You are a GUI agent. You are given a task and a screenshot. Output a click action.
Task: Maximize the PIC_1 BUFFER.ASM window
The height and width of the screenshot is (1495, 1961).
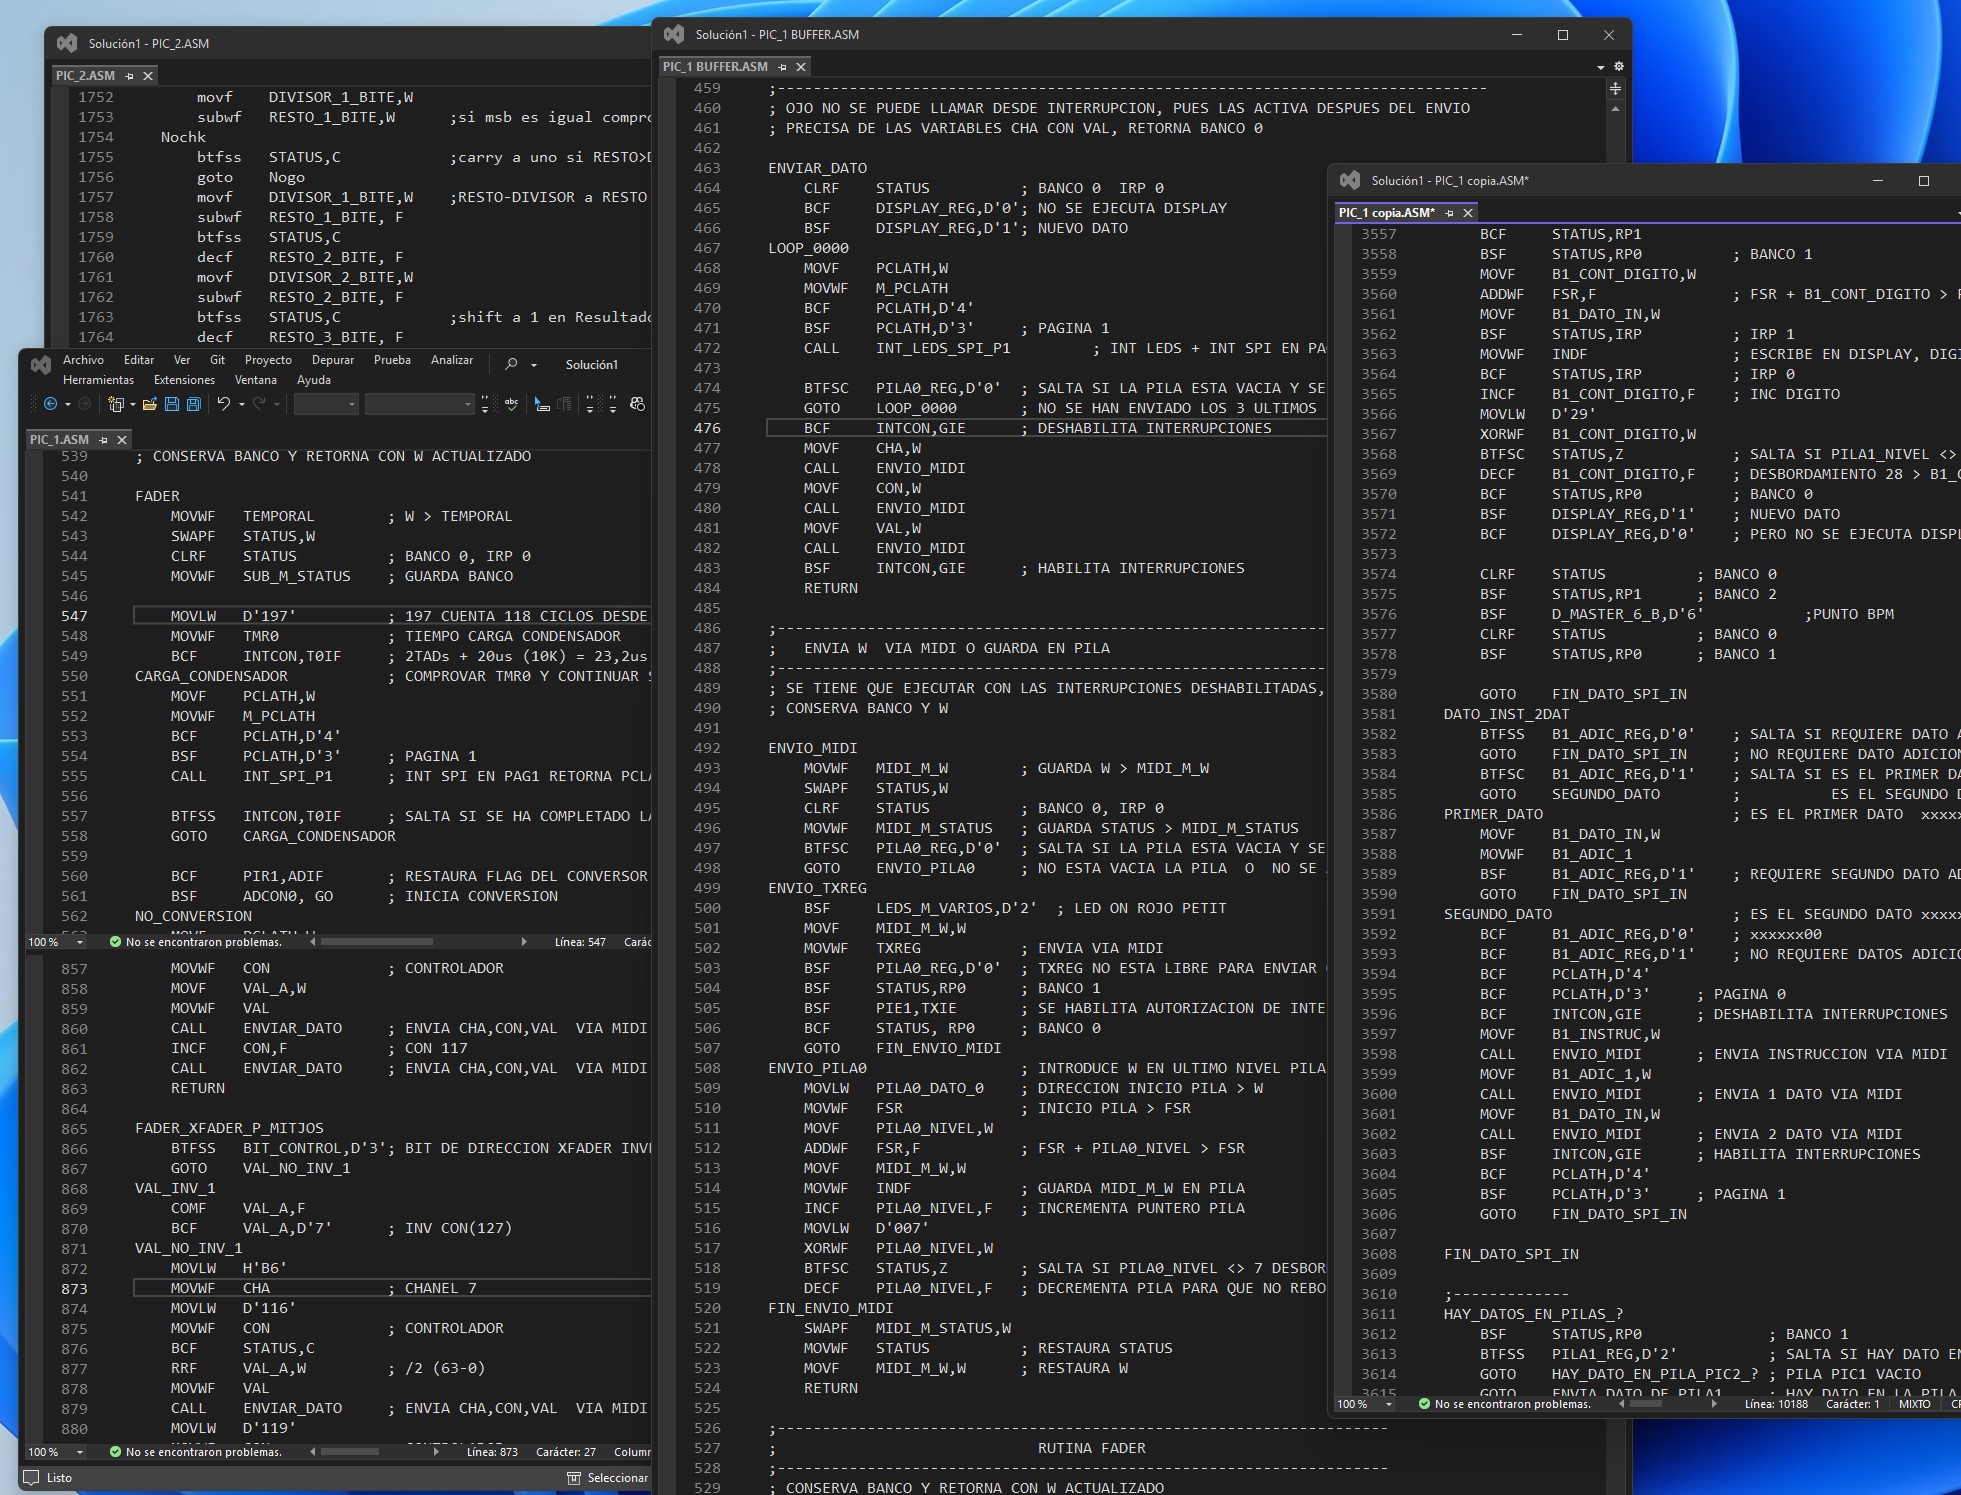[1563, 35]
